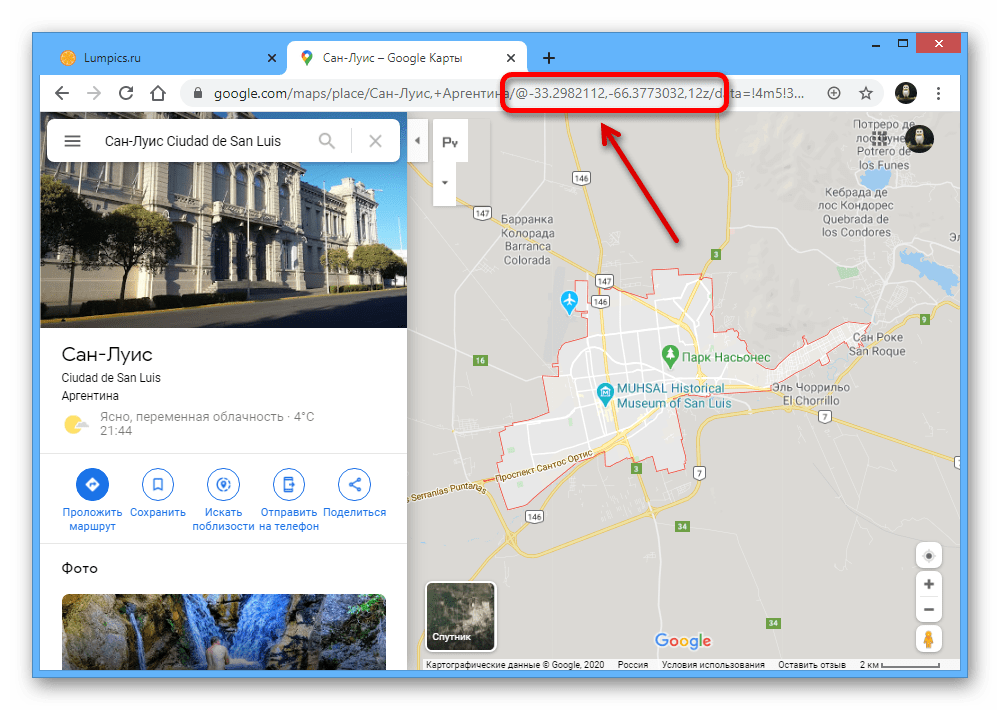Click the search magnifier icon

click(x=327, y=141)
